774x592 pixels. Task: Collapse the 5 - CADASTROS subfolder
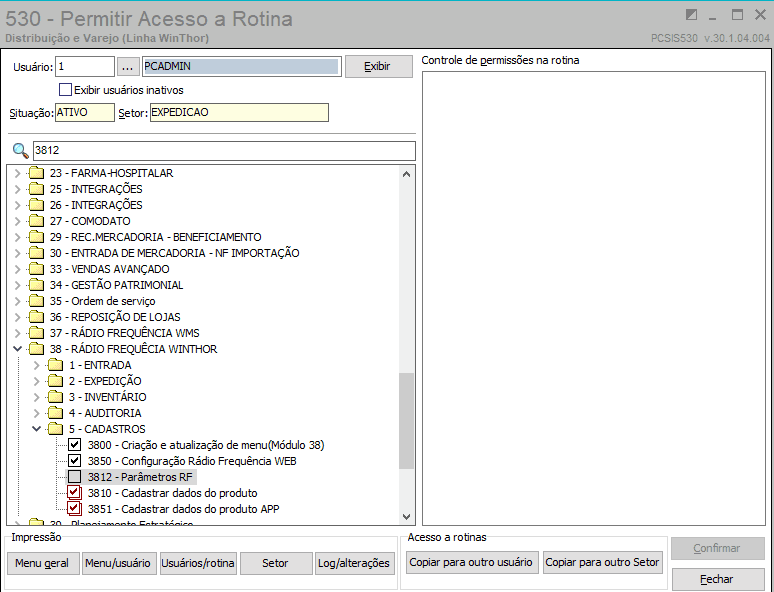37,429
